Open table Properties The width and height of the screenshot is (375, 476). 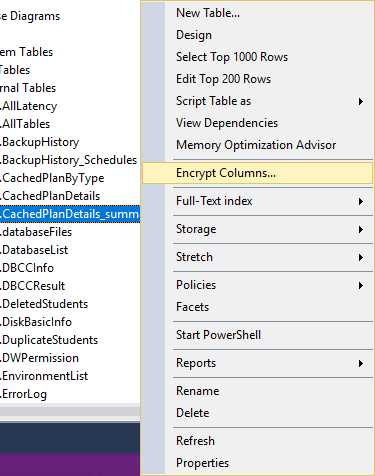pyautogui.click(x=202, y=463)
